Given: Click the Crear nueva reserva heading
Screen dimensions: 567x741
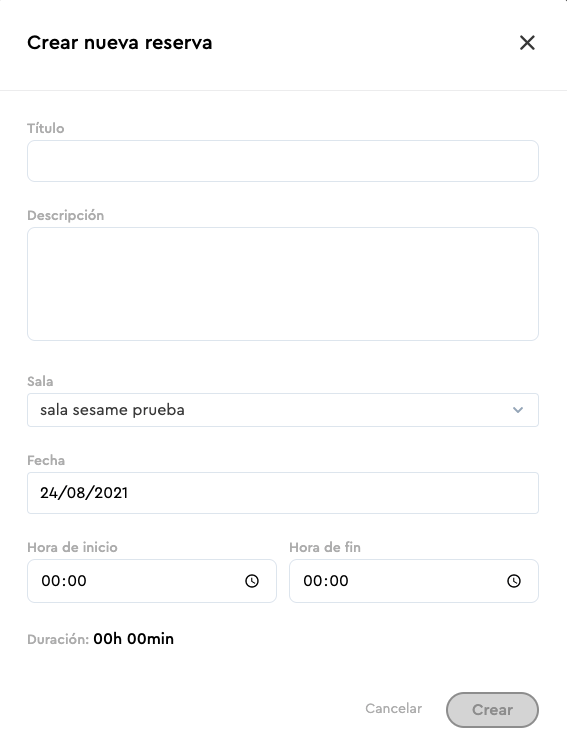Looking at the screenshot, I should (120, 43).
